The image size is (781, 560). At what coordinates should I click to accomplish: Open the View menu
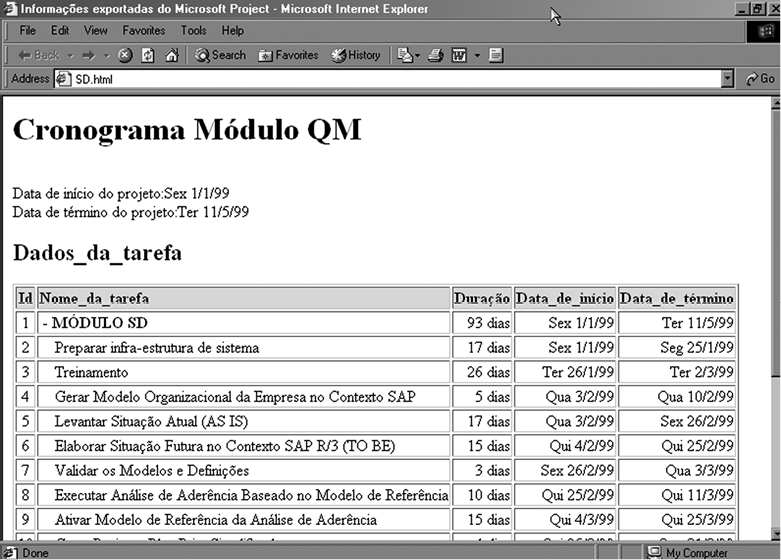[x=96, y=31]
